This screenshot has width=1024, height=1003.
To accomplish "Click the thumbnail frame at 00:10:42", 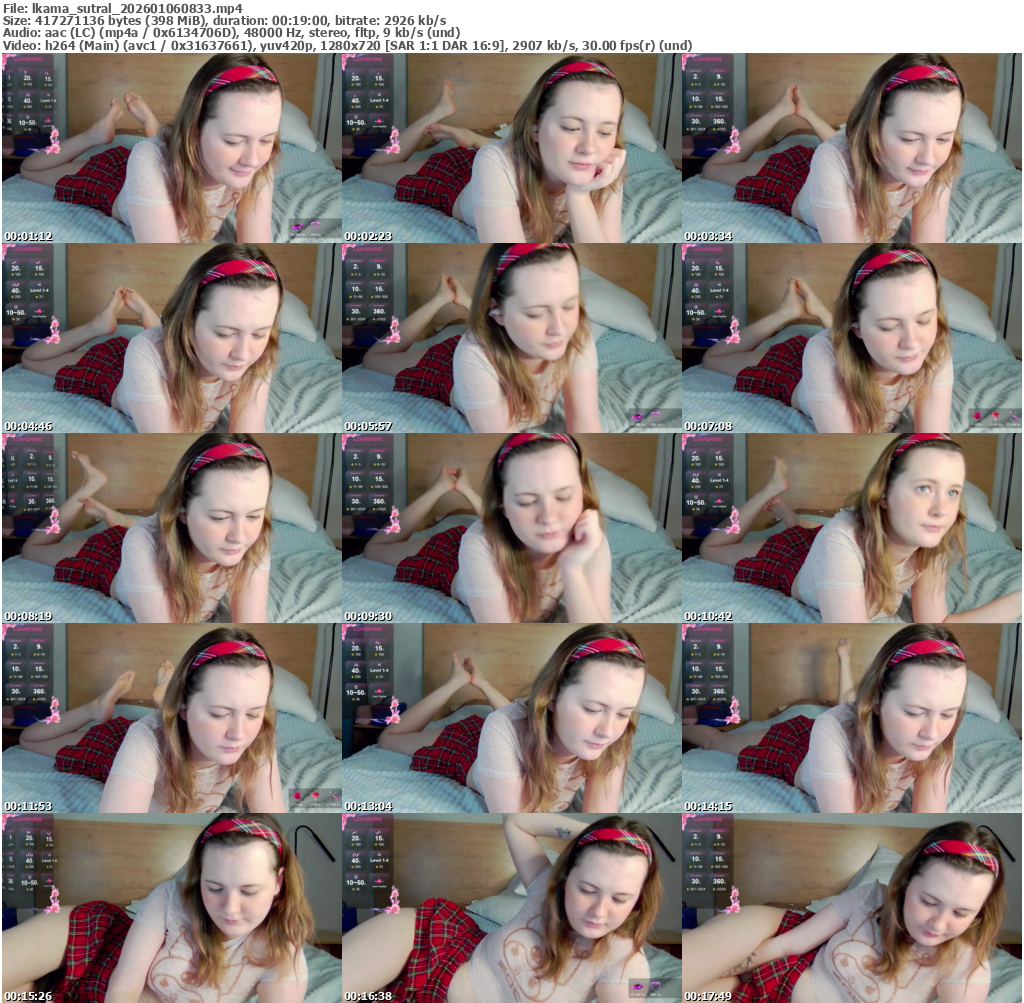I will tap(851, 528).
